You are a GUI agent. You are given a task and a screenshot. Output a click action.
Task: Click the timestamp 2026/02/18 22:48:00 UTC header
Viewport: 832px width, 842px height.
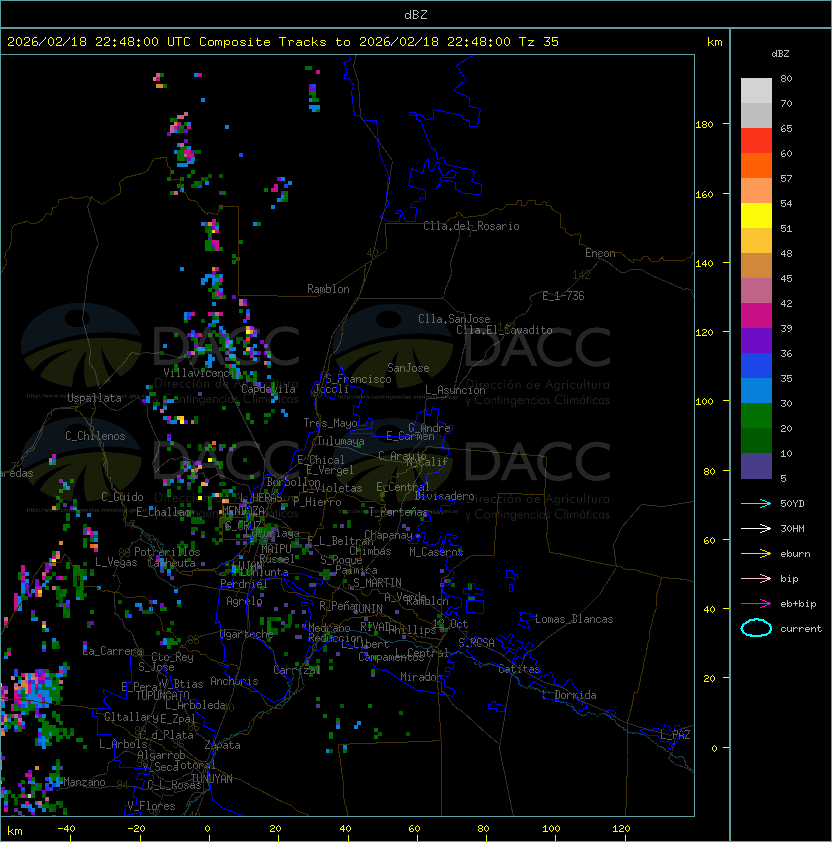point(99,42)
